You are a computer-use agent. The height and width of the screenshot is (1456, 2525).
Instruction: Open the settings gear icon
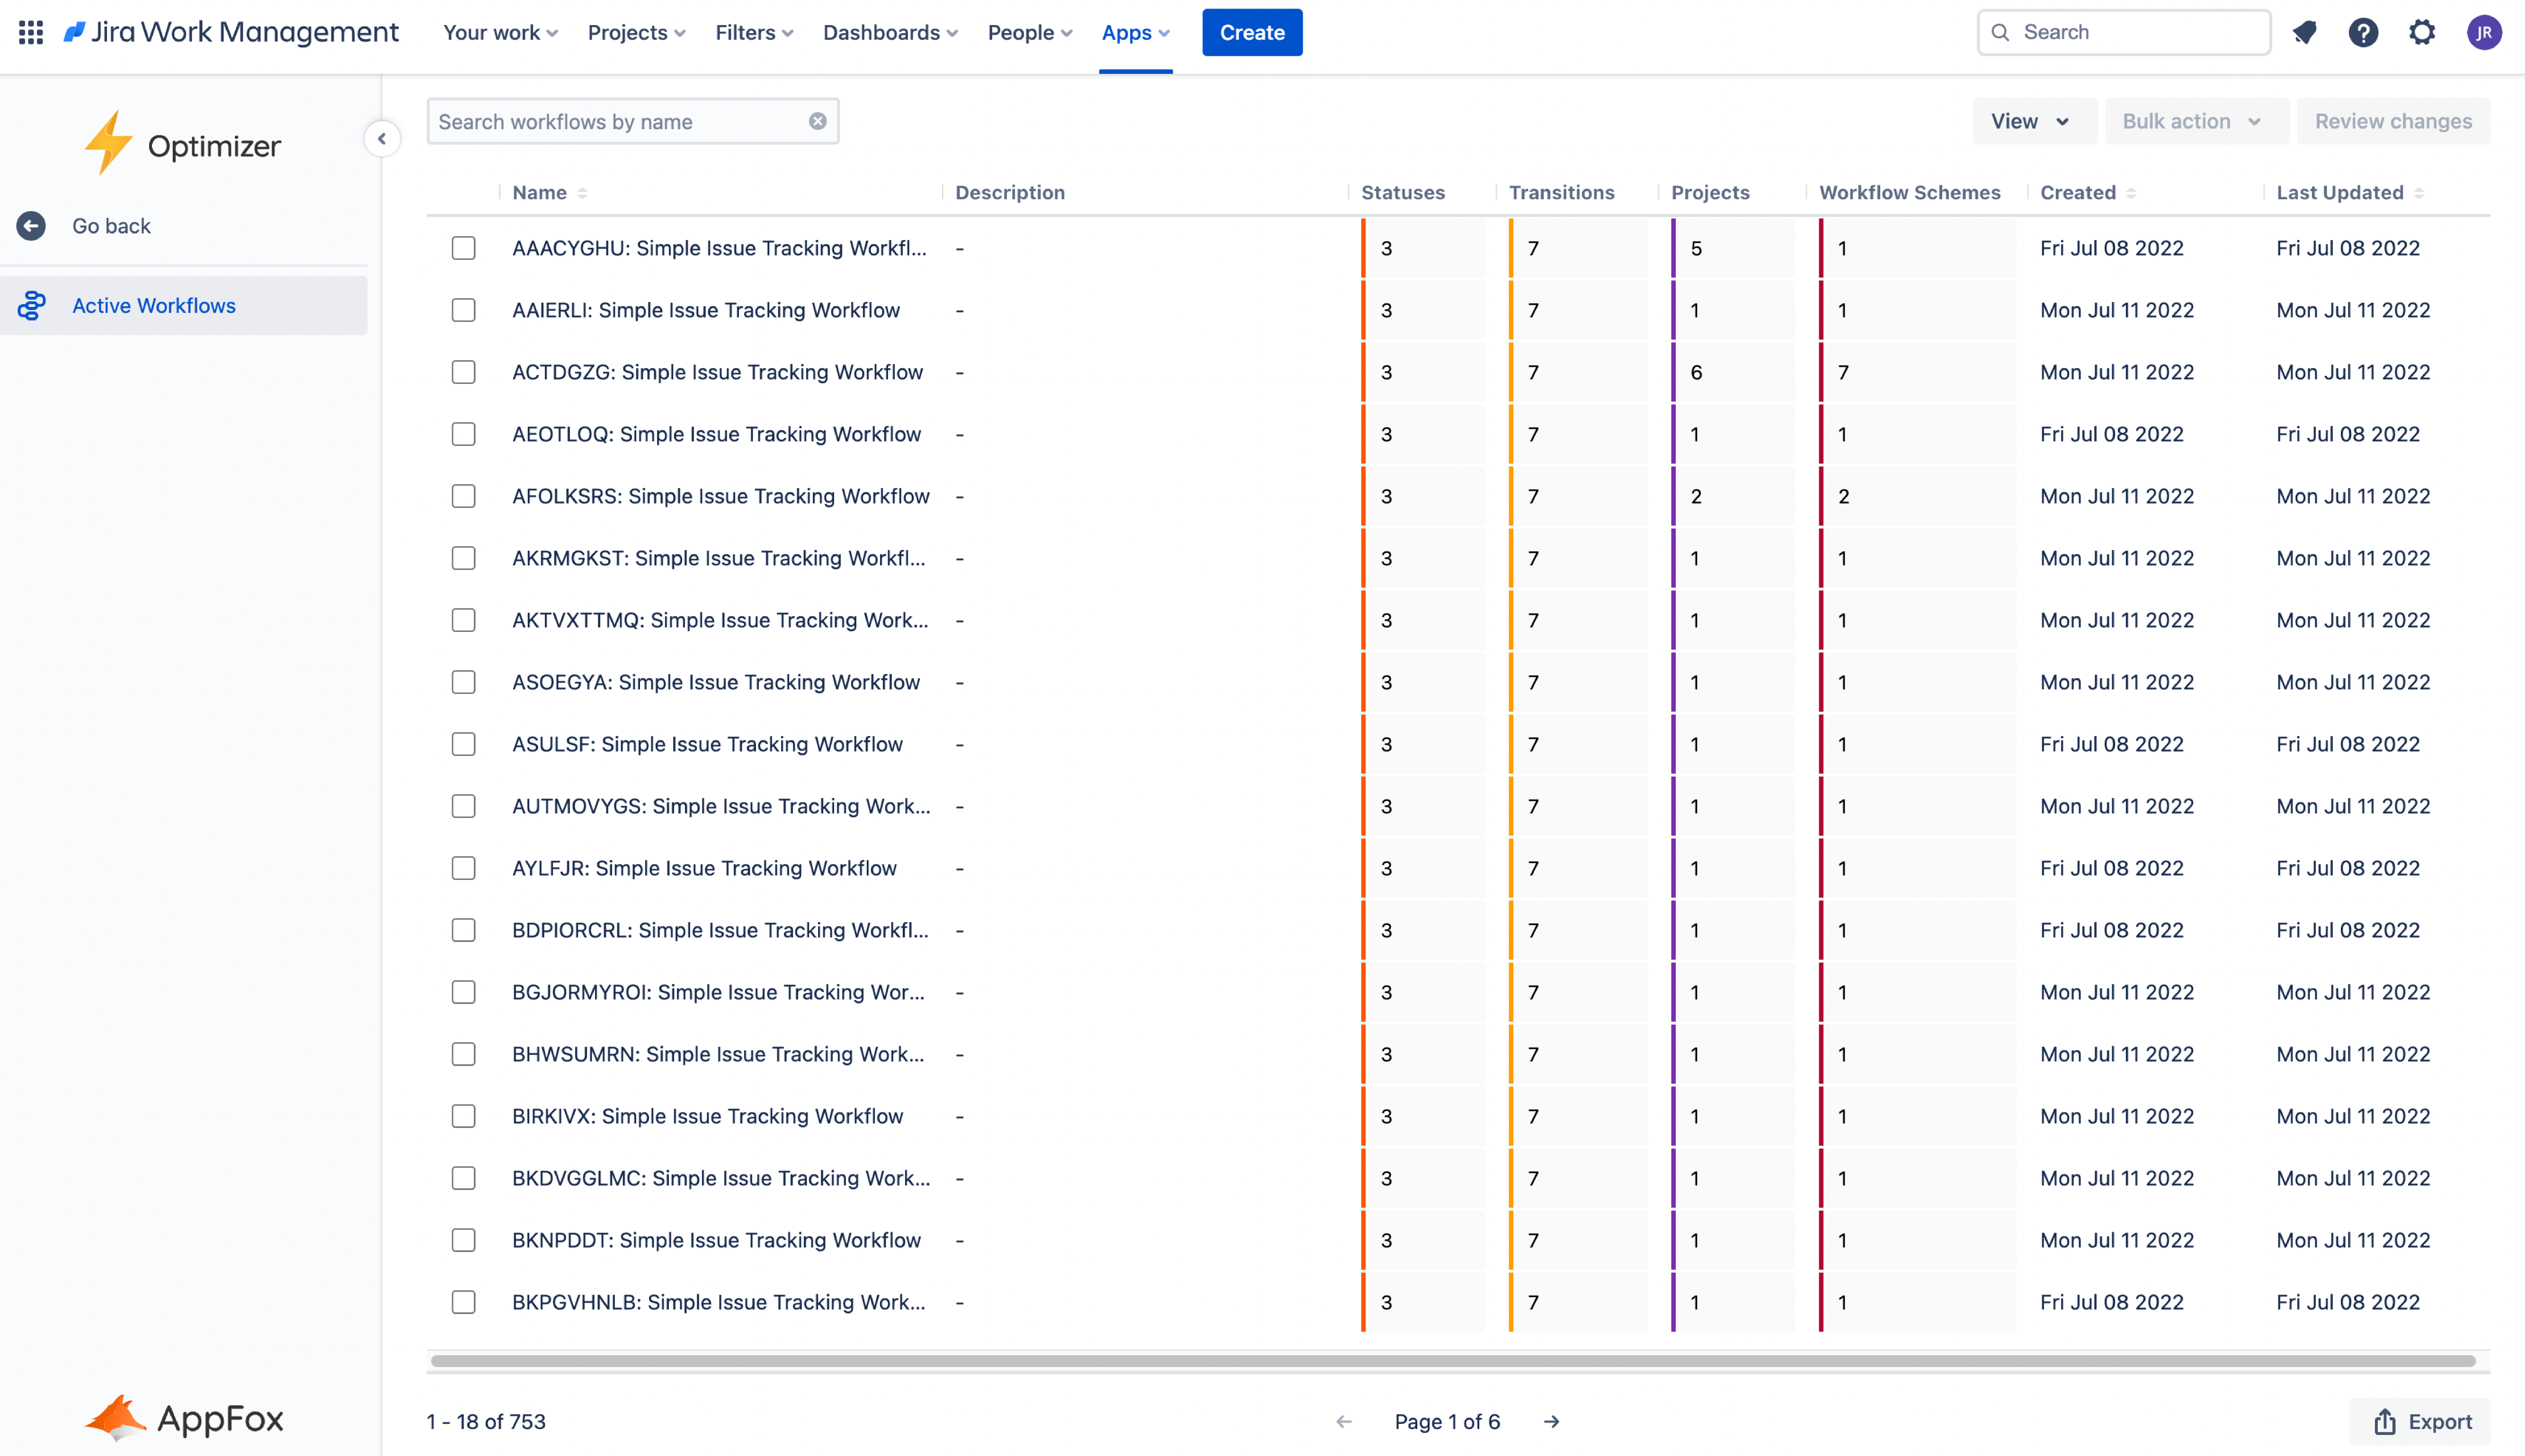click(x=2422, y=32)
